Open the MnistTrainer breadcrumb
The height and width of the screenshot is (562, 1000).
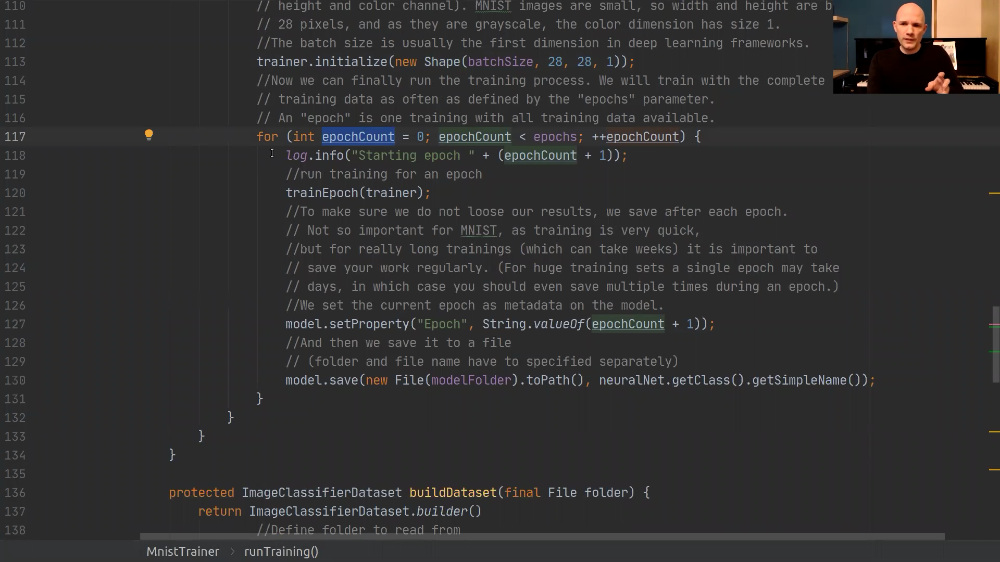click(x=182, y=552)
